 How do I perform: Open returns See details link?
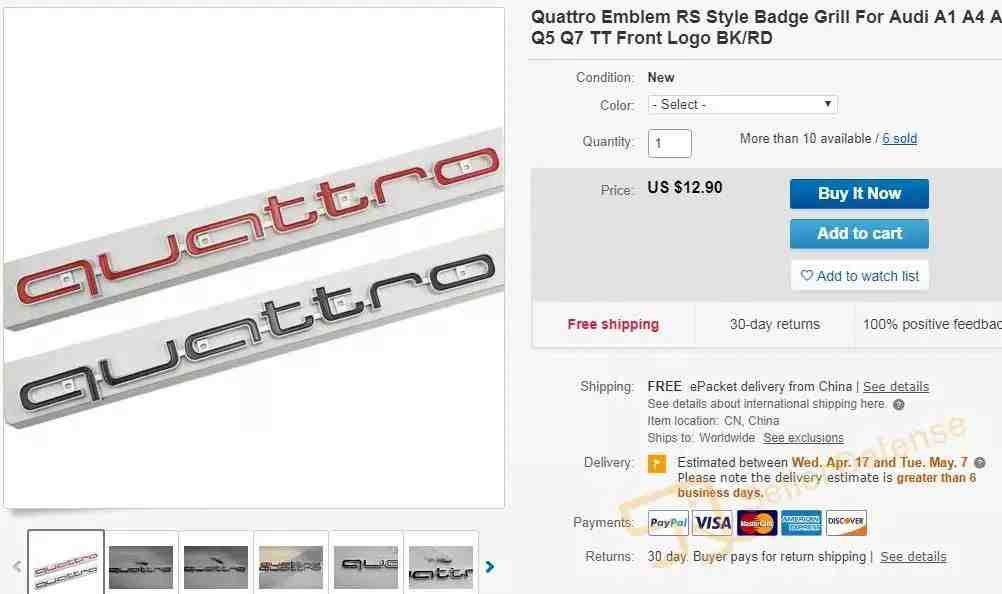(913, 557)
